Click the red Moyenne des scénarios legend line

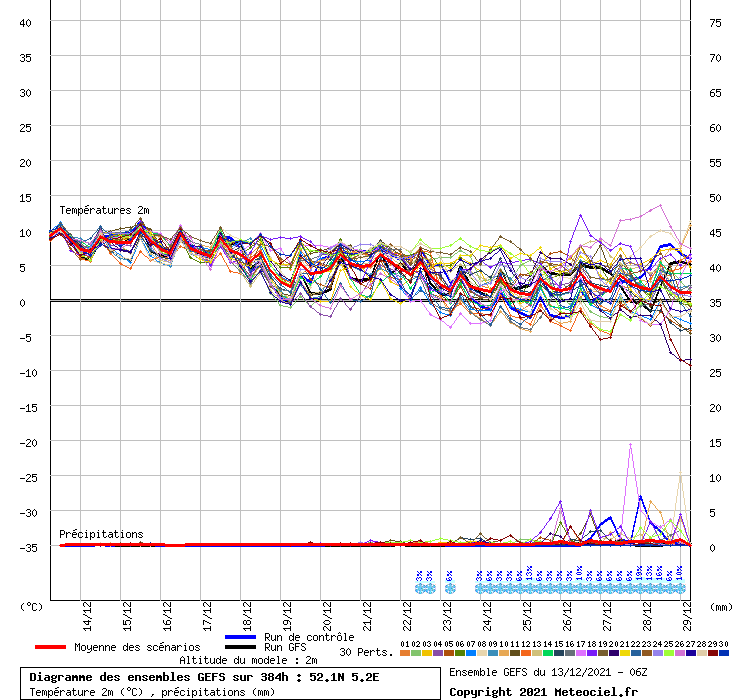(50, 647)
